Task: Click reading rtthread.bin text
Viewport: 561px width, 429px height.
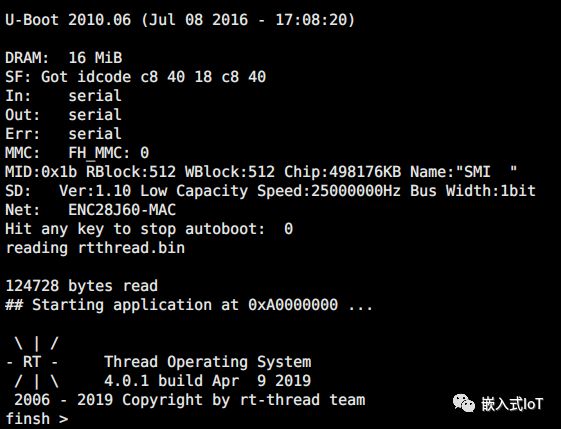Action: (95, 248)
